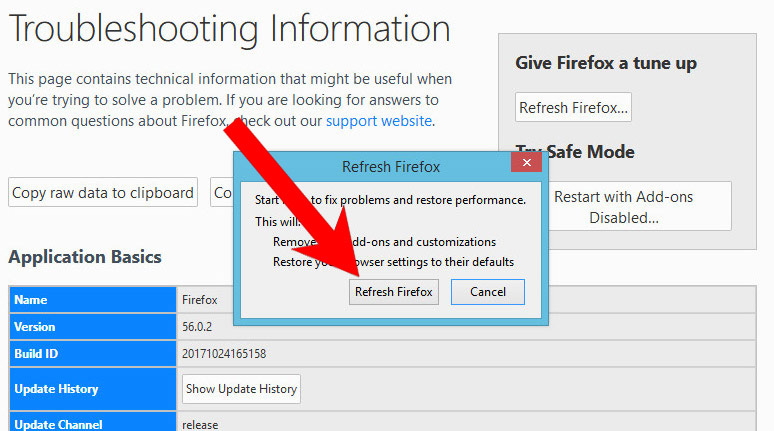Select the release channel value

200,425
